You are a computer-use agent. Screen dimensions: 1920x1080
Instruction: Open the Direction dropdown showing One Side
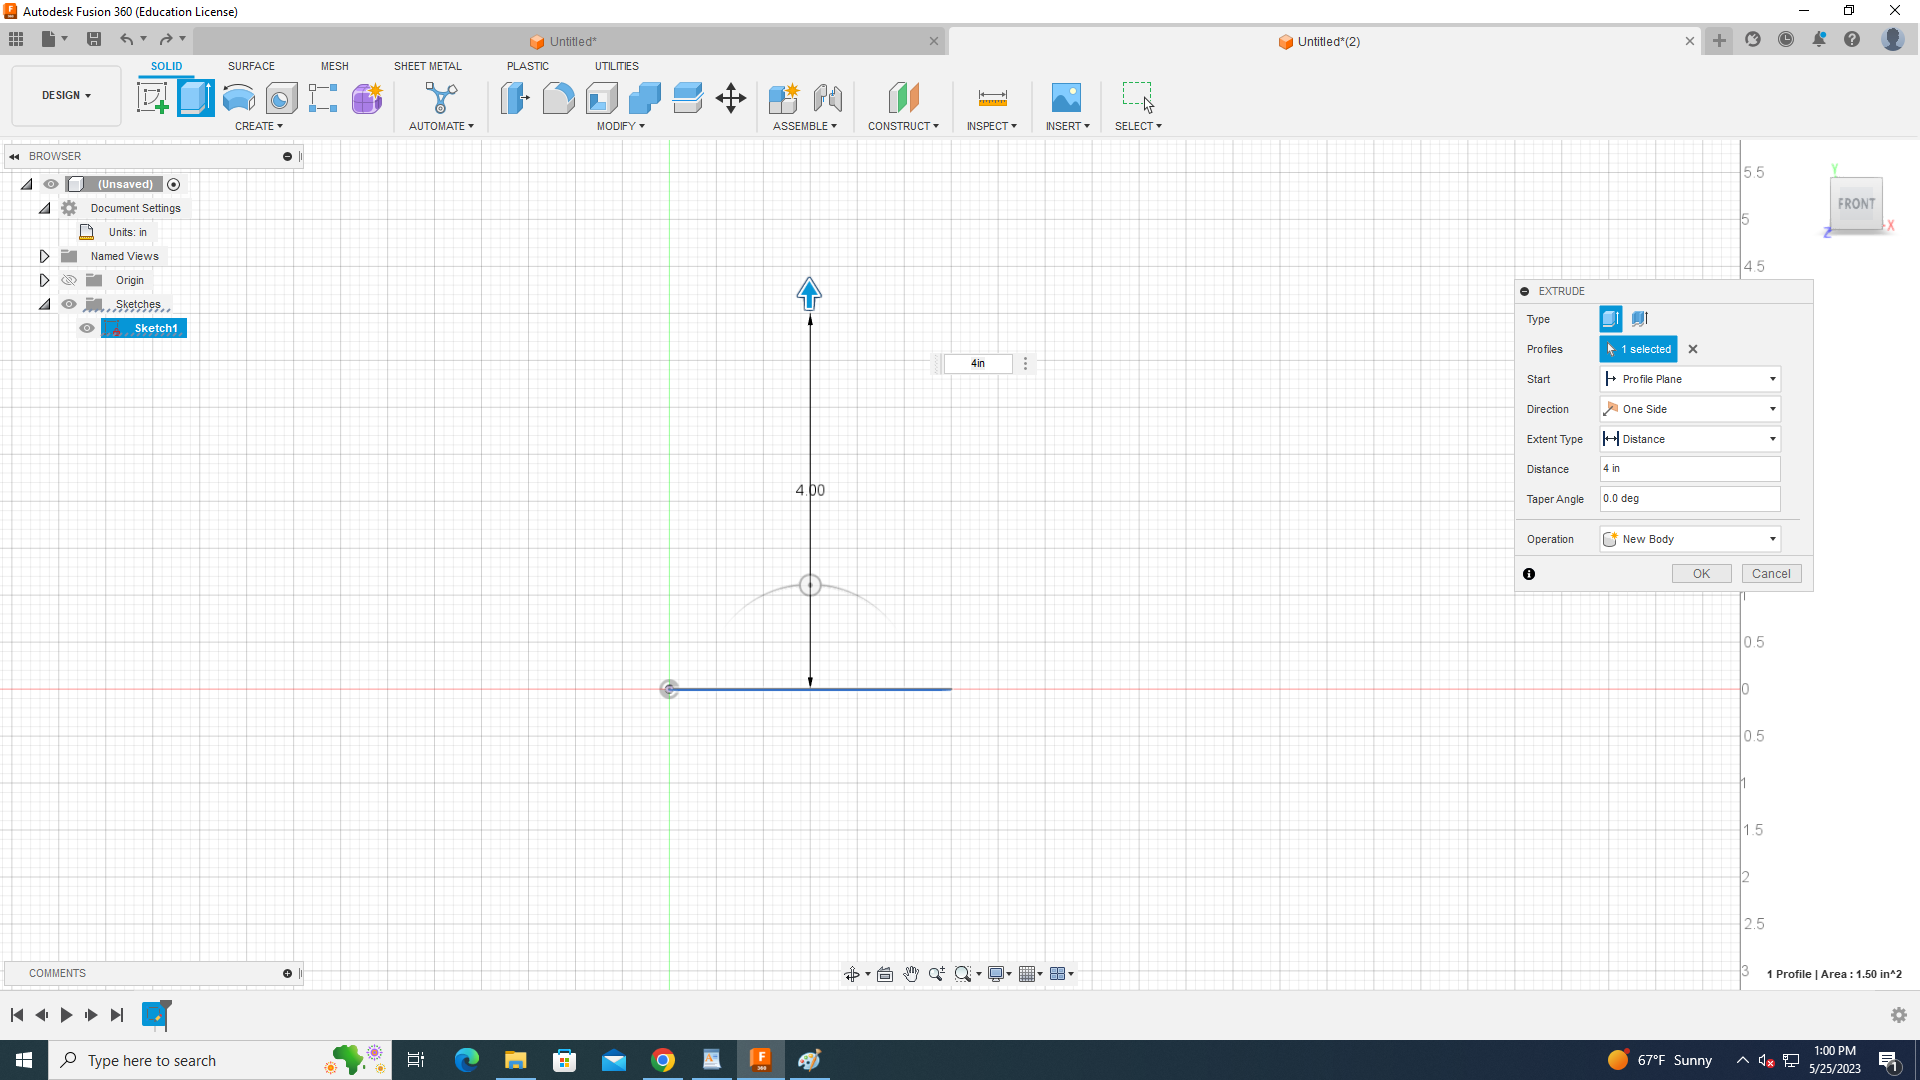tap(1690, 409)
